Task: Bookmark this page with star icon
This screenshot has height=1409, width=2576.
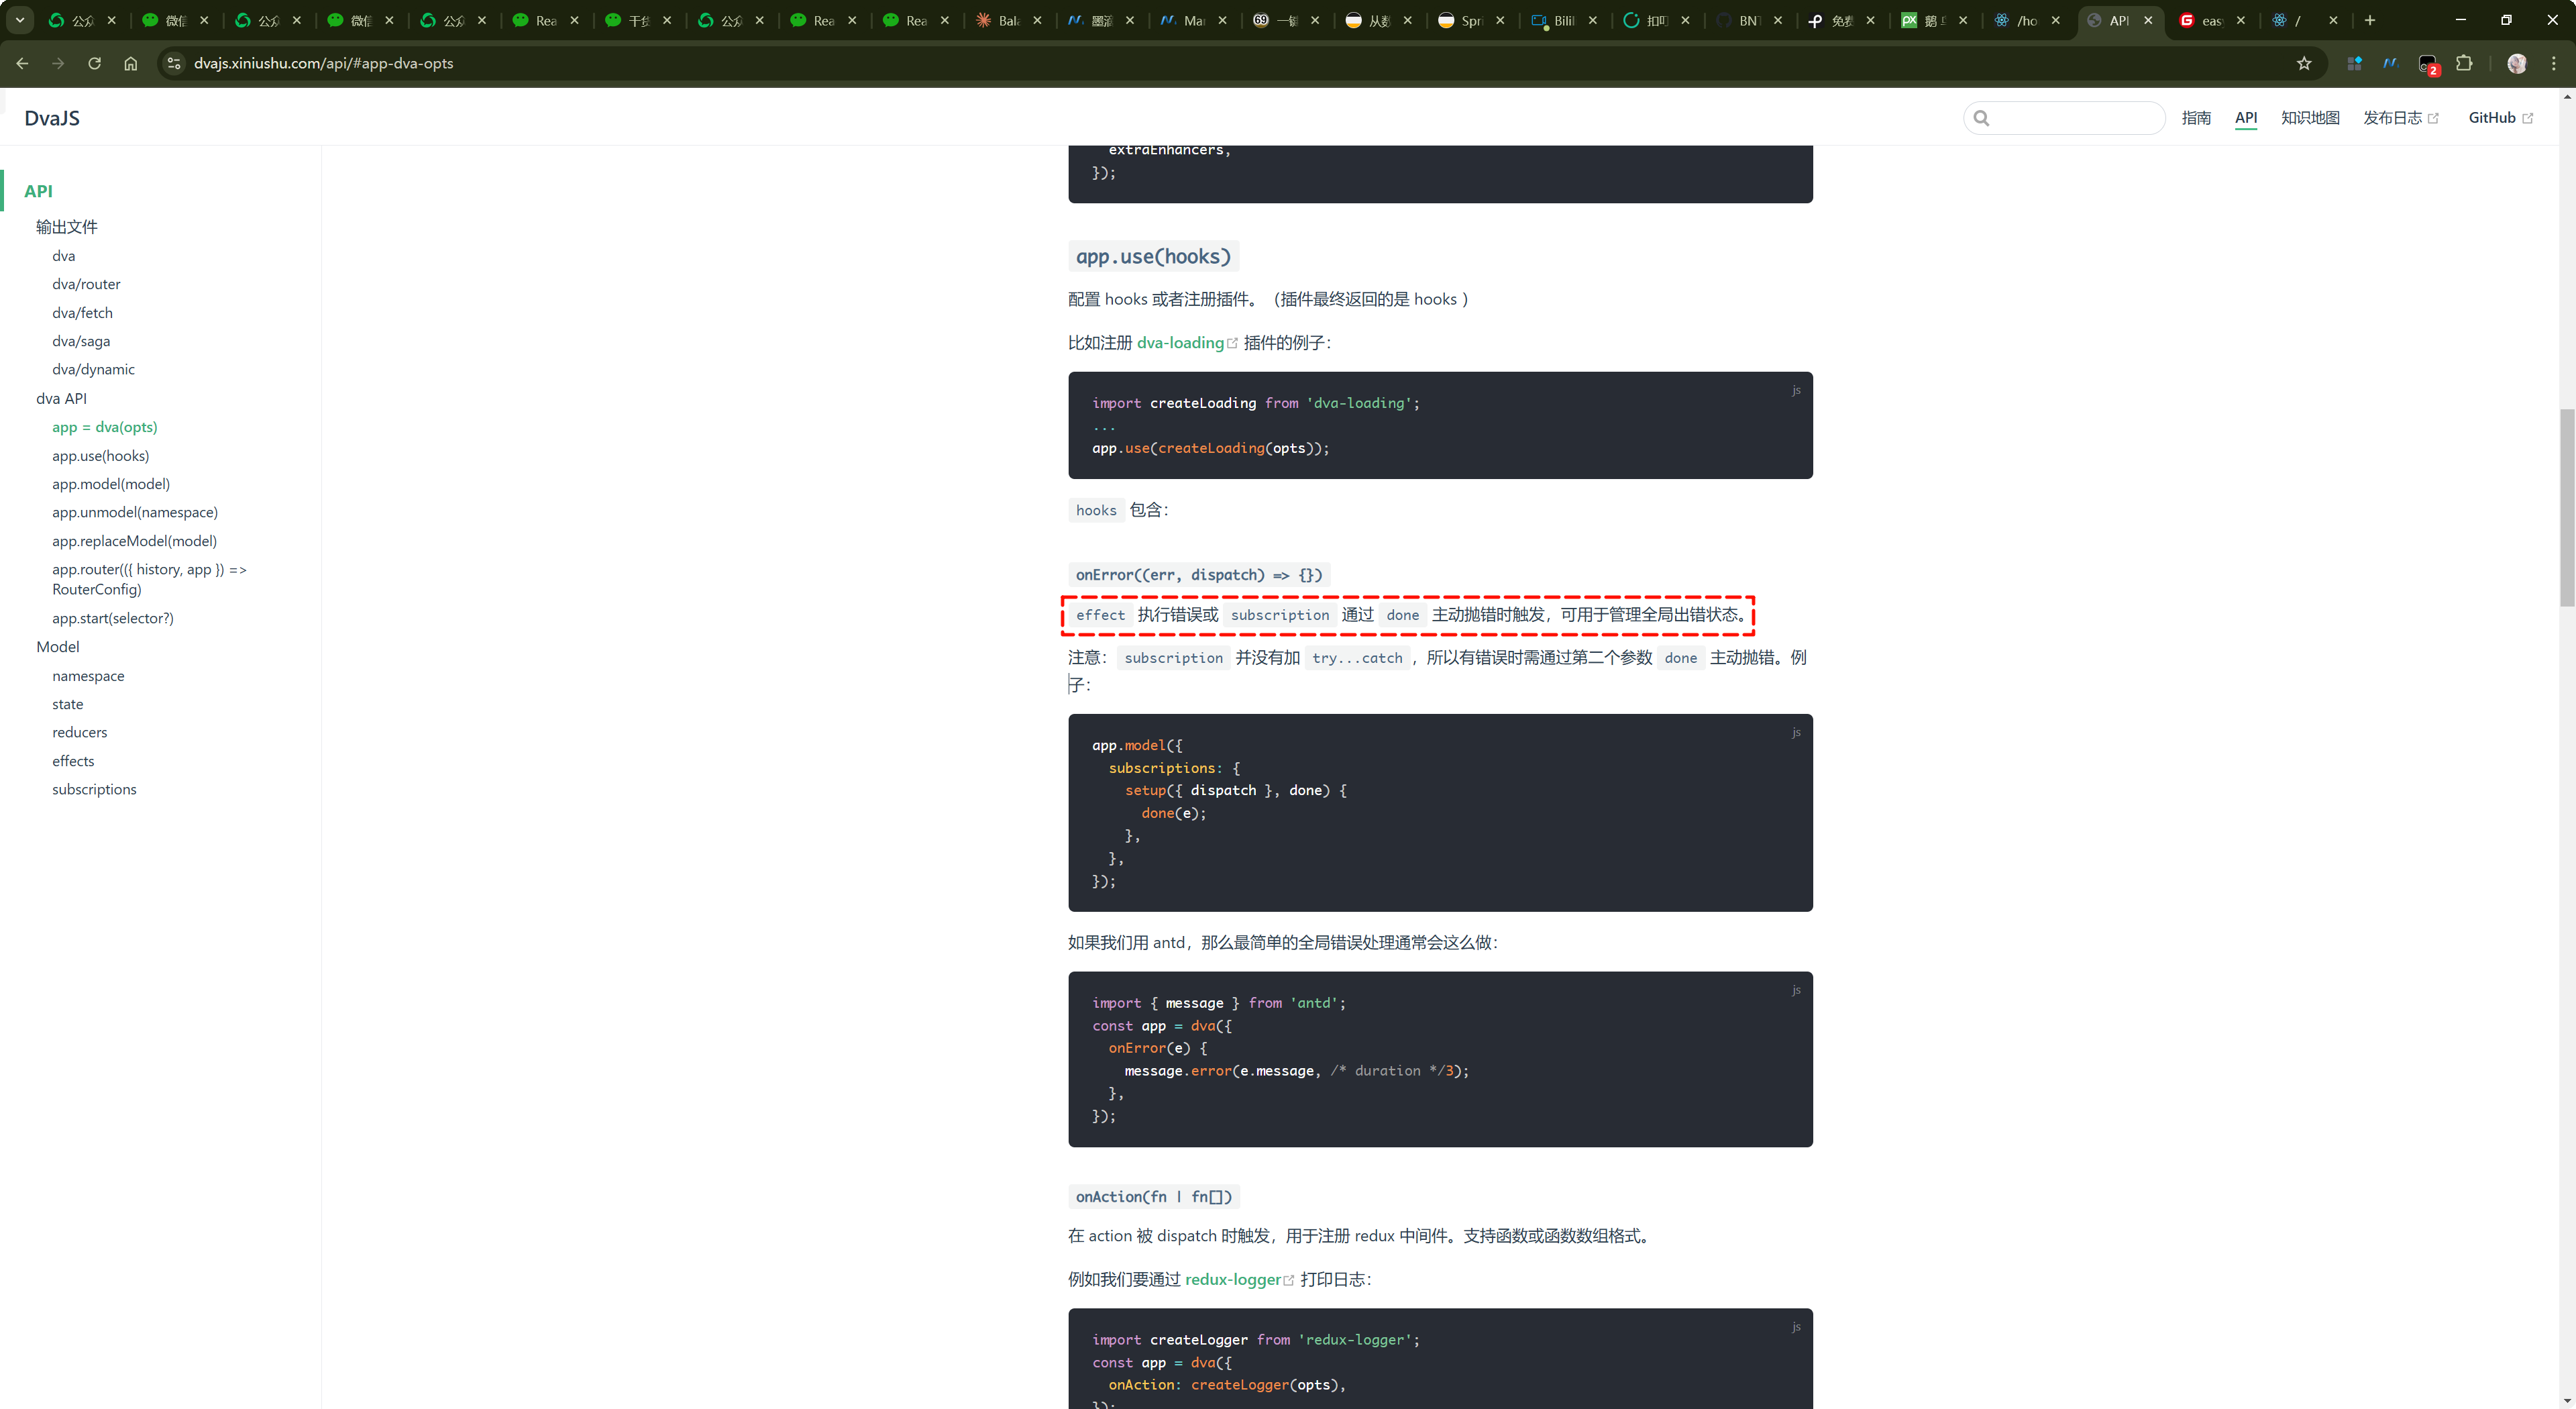Action: (x=2304, y=63)
